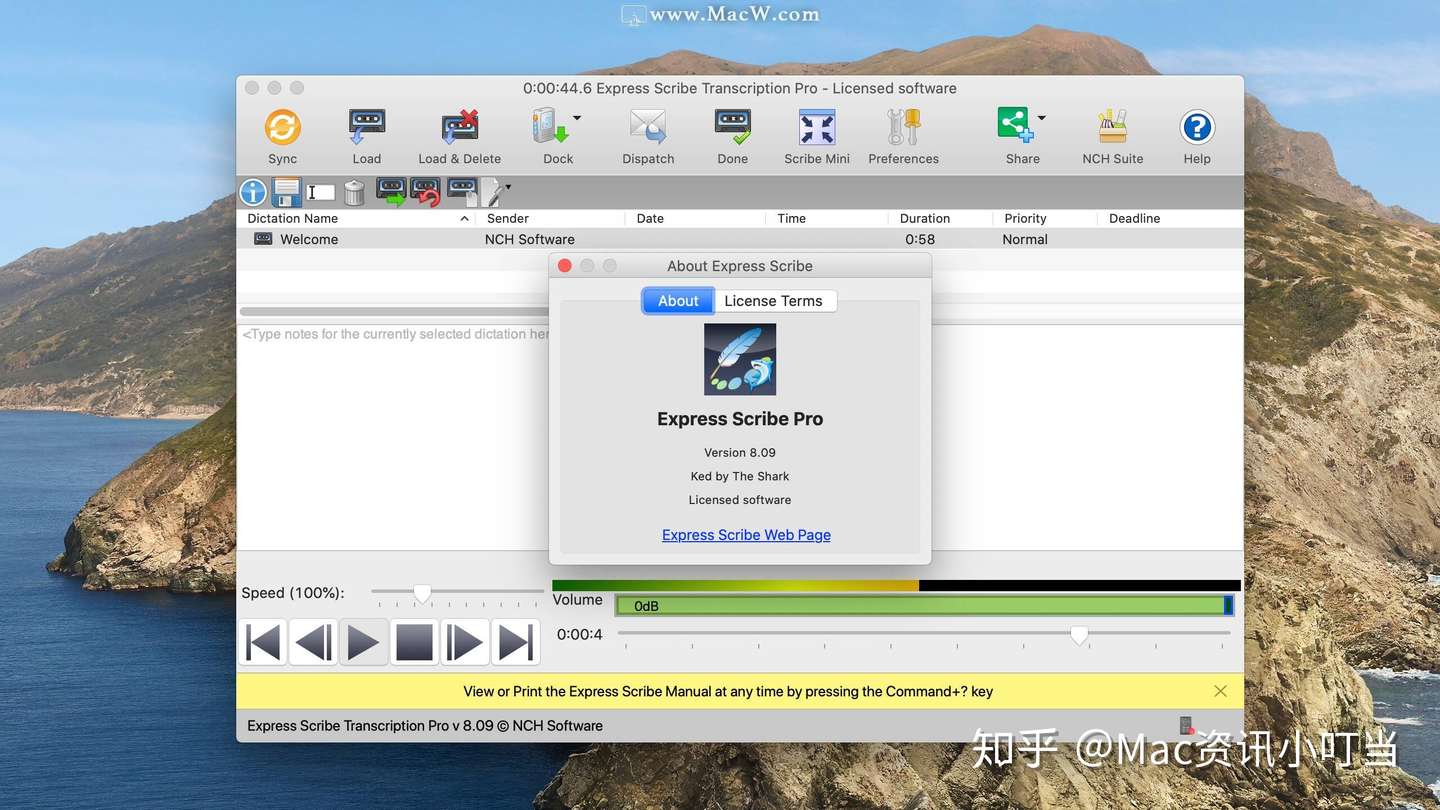Click the Deadline column header
Image resolution: width=1440 pixels, height=810 pixels.
pyautogui.click(x=1170, y=218)
